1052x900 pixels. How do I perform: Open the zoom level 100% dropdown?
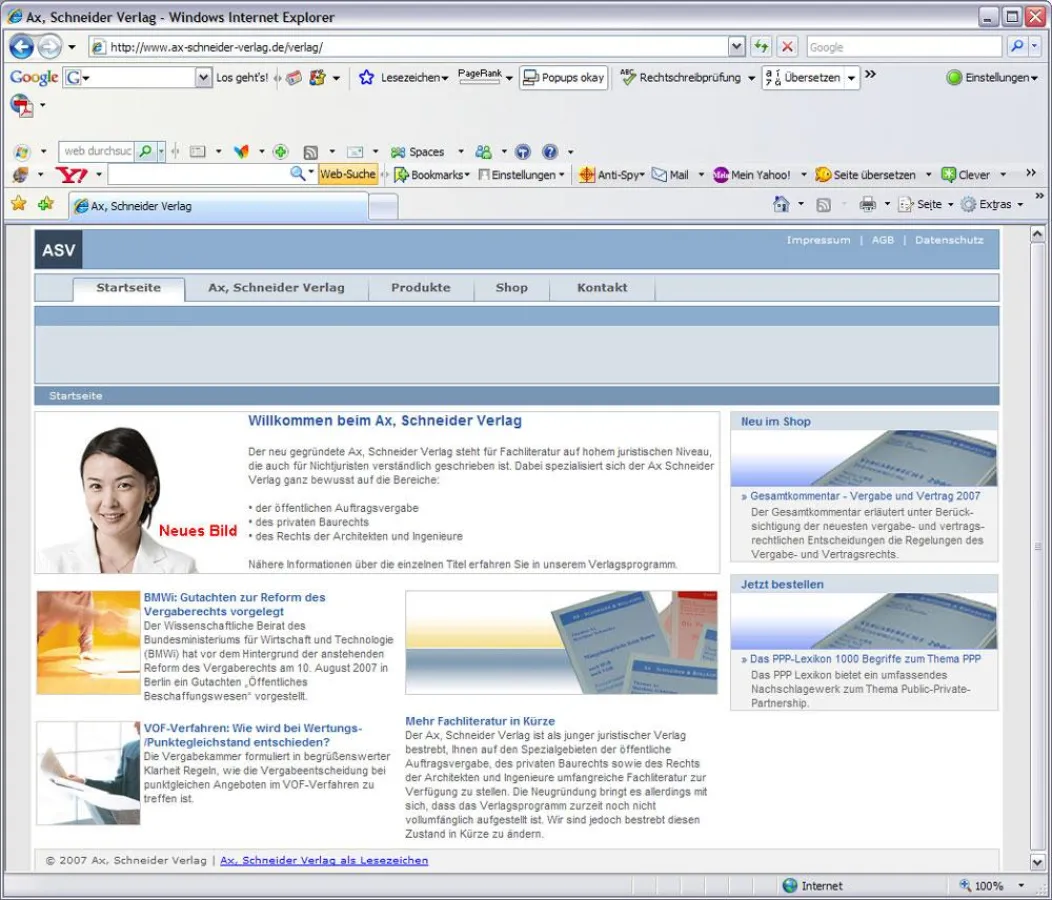(x=1021, y=886)
